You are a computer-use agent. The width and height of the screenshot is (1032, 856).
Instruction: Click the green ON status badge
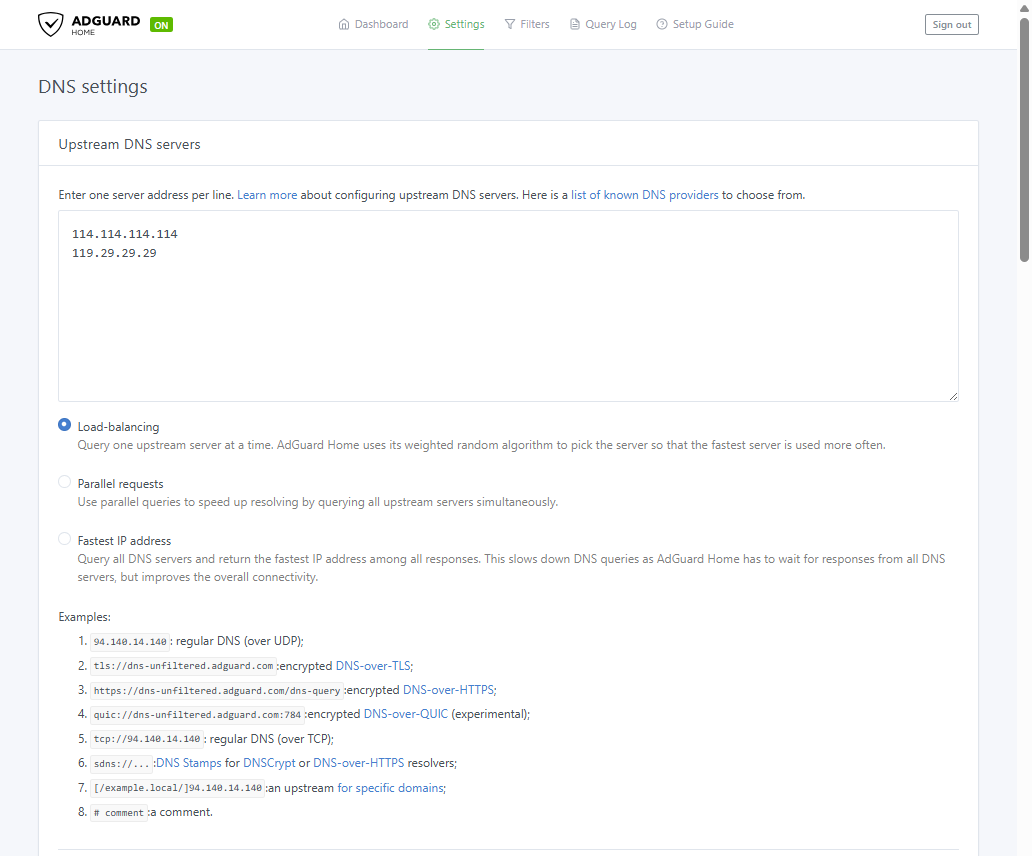(x=161, y=25)
